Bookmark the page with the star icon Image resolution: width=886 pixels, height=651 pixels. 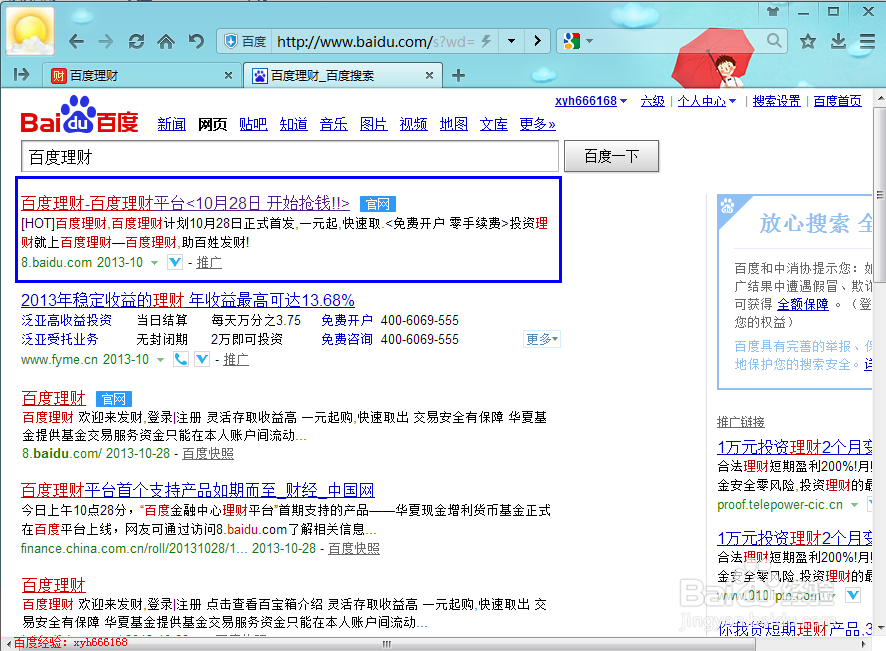click(x=808, y=42)
